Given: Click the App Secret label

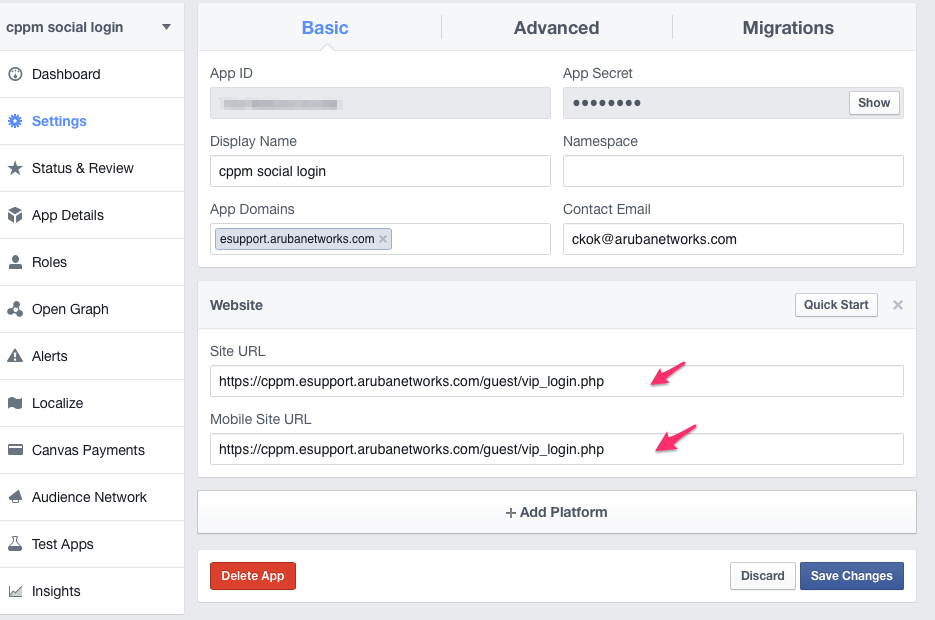Looking at the screenshot, I should [x=597, y=73].
